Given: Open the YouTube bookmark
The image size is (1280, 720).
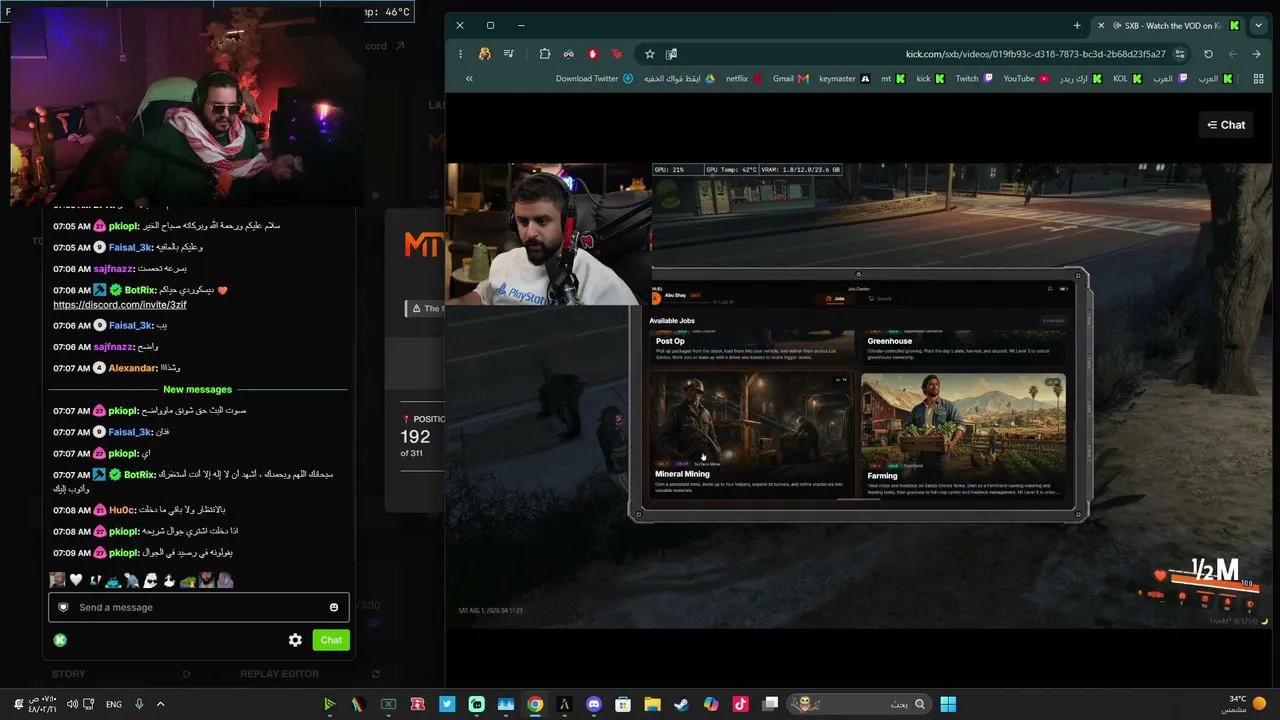Looking at the screenshot, I should coord(1026,78).
